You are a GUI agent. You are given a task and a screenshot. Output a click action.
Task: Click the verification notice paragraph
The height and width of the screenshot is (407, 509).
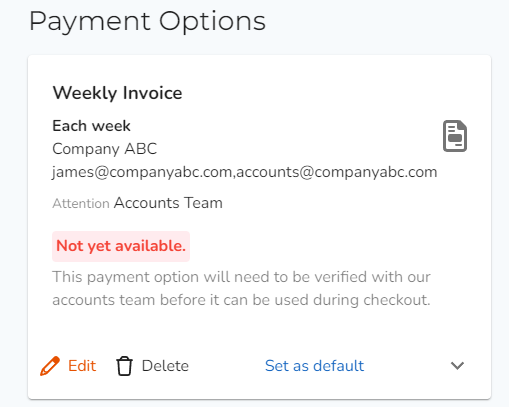pos(241,288)
